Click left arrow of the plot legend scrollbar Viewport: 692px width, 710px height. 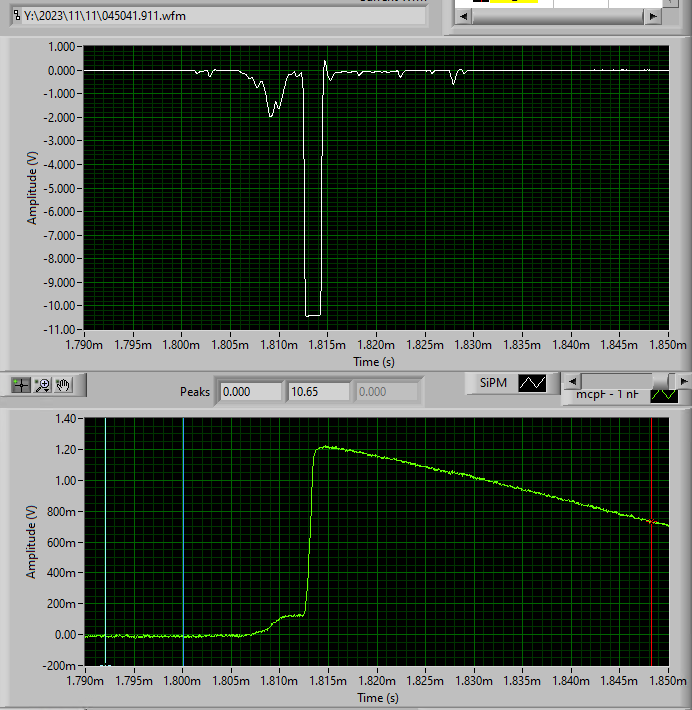[x=572, y=381]
